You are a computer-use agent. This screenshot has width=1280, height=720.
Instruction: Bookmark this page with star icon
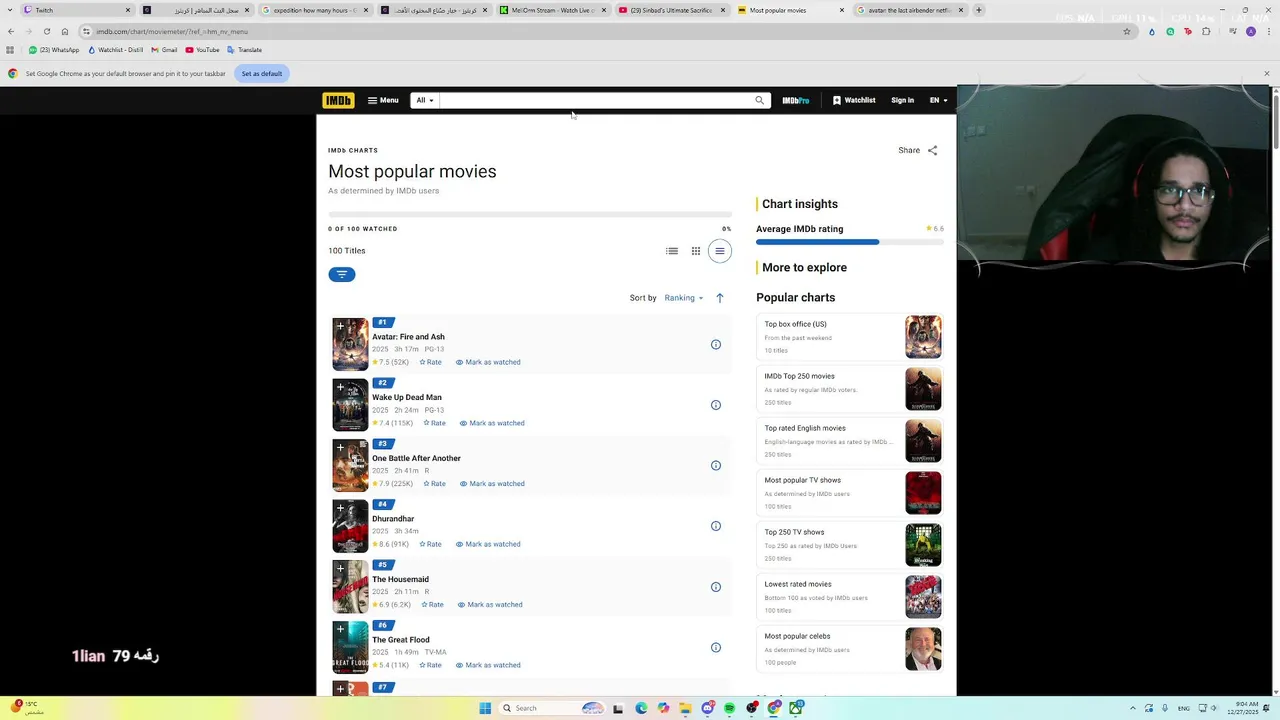point(1127,31)
